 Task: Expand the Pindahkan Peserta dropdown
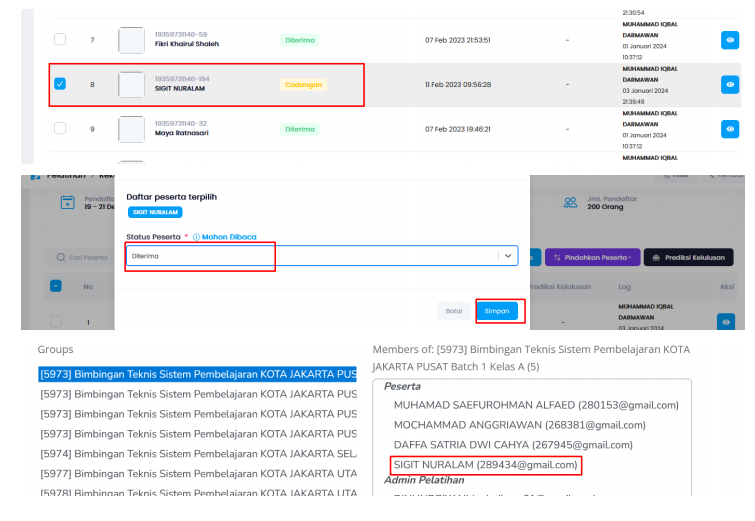591,257
